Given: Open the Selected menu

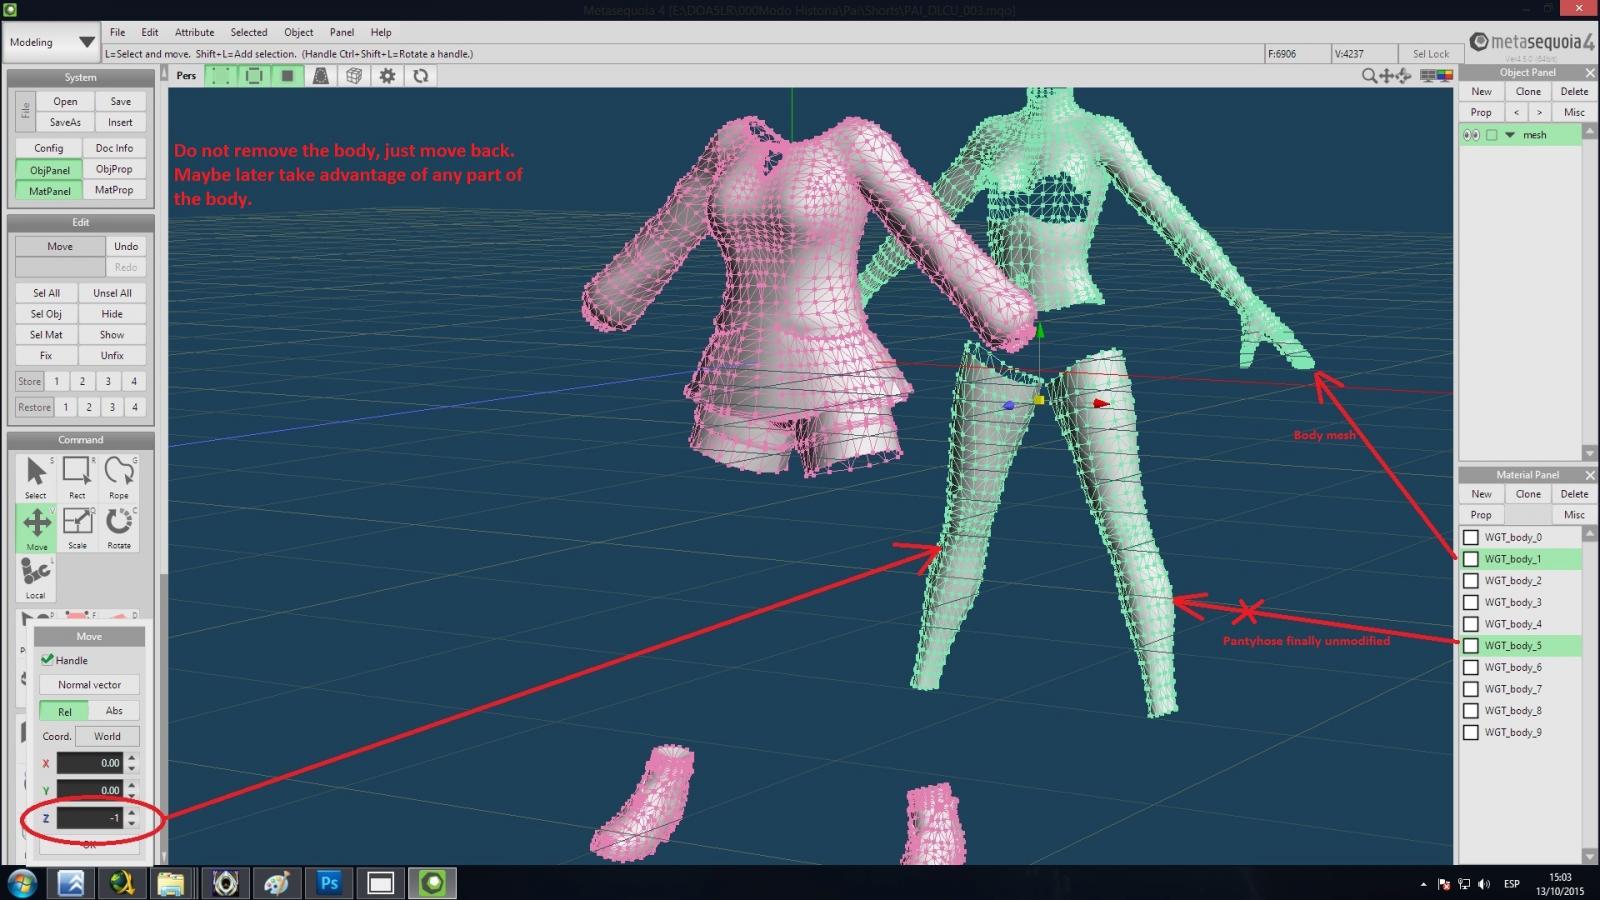Looking at the screenshot, I should pyautogui.click(x=249, y=32).
